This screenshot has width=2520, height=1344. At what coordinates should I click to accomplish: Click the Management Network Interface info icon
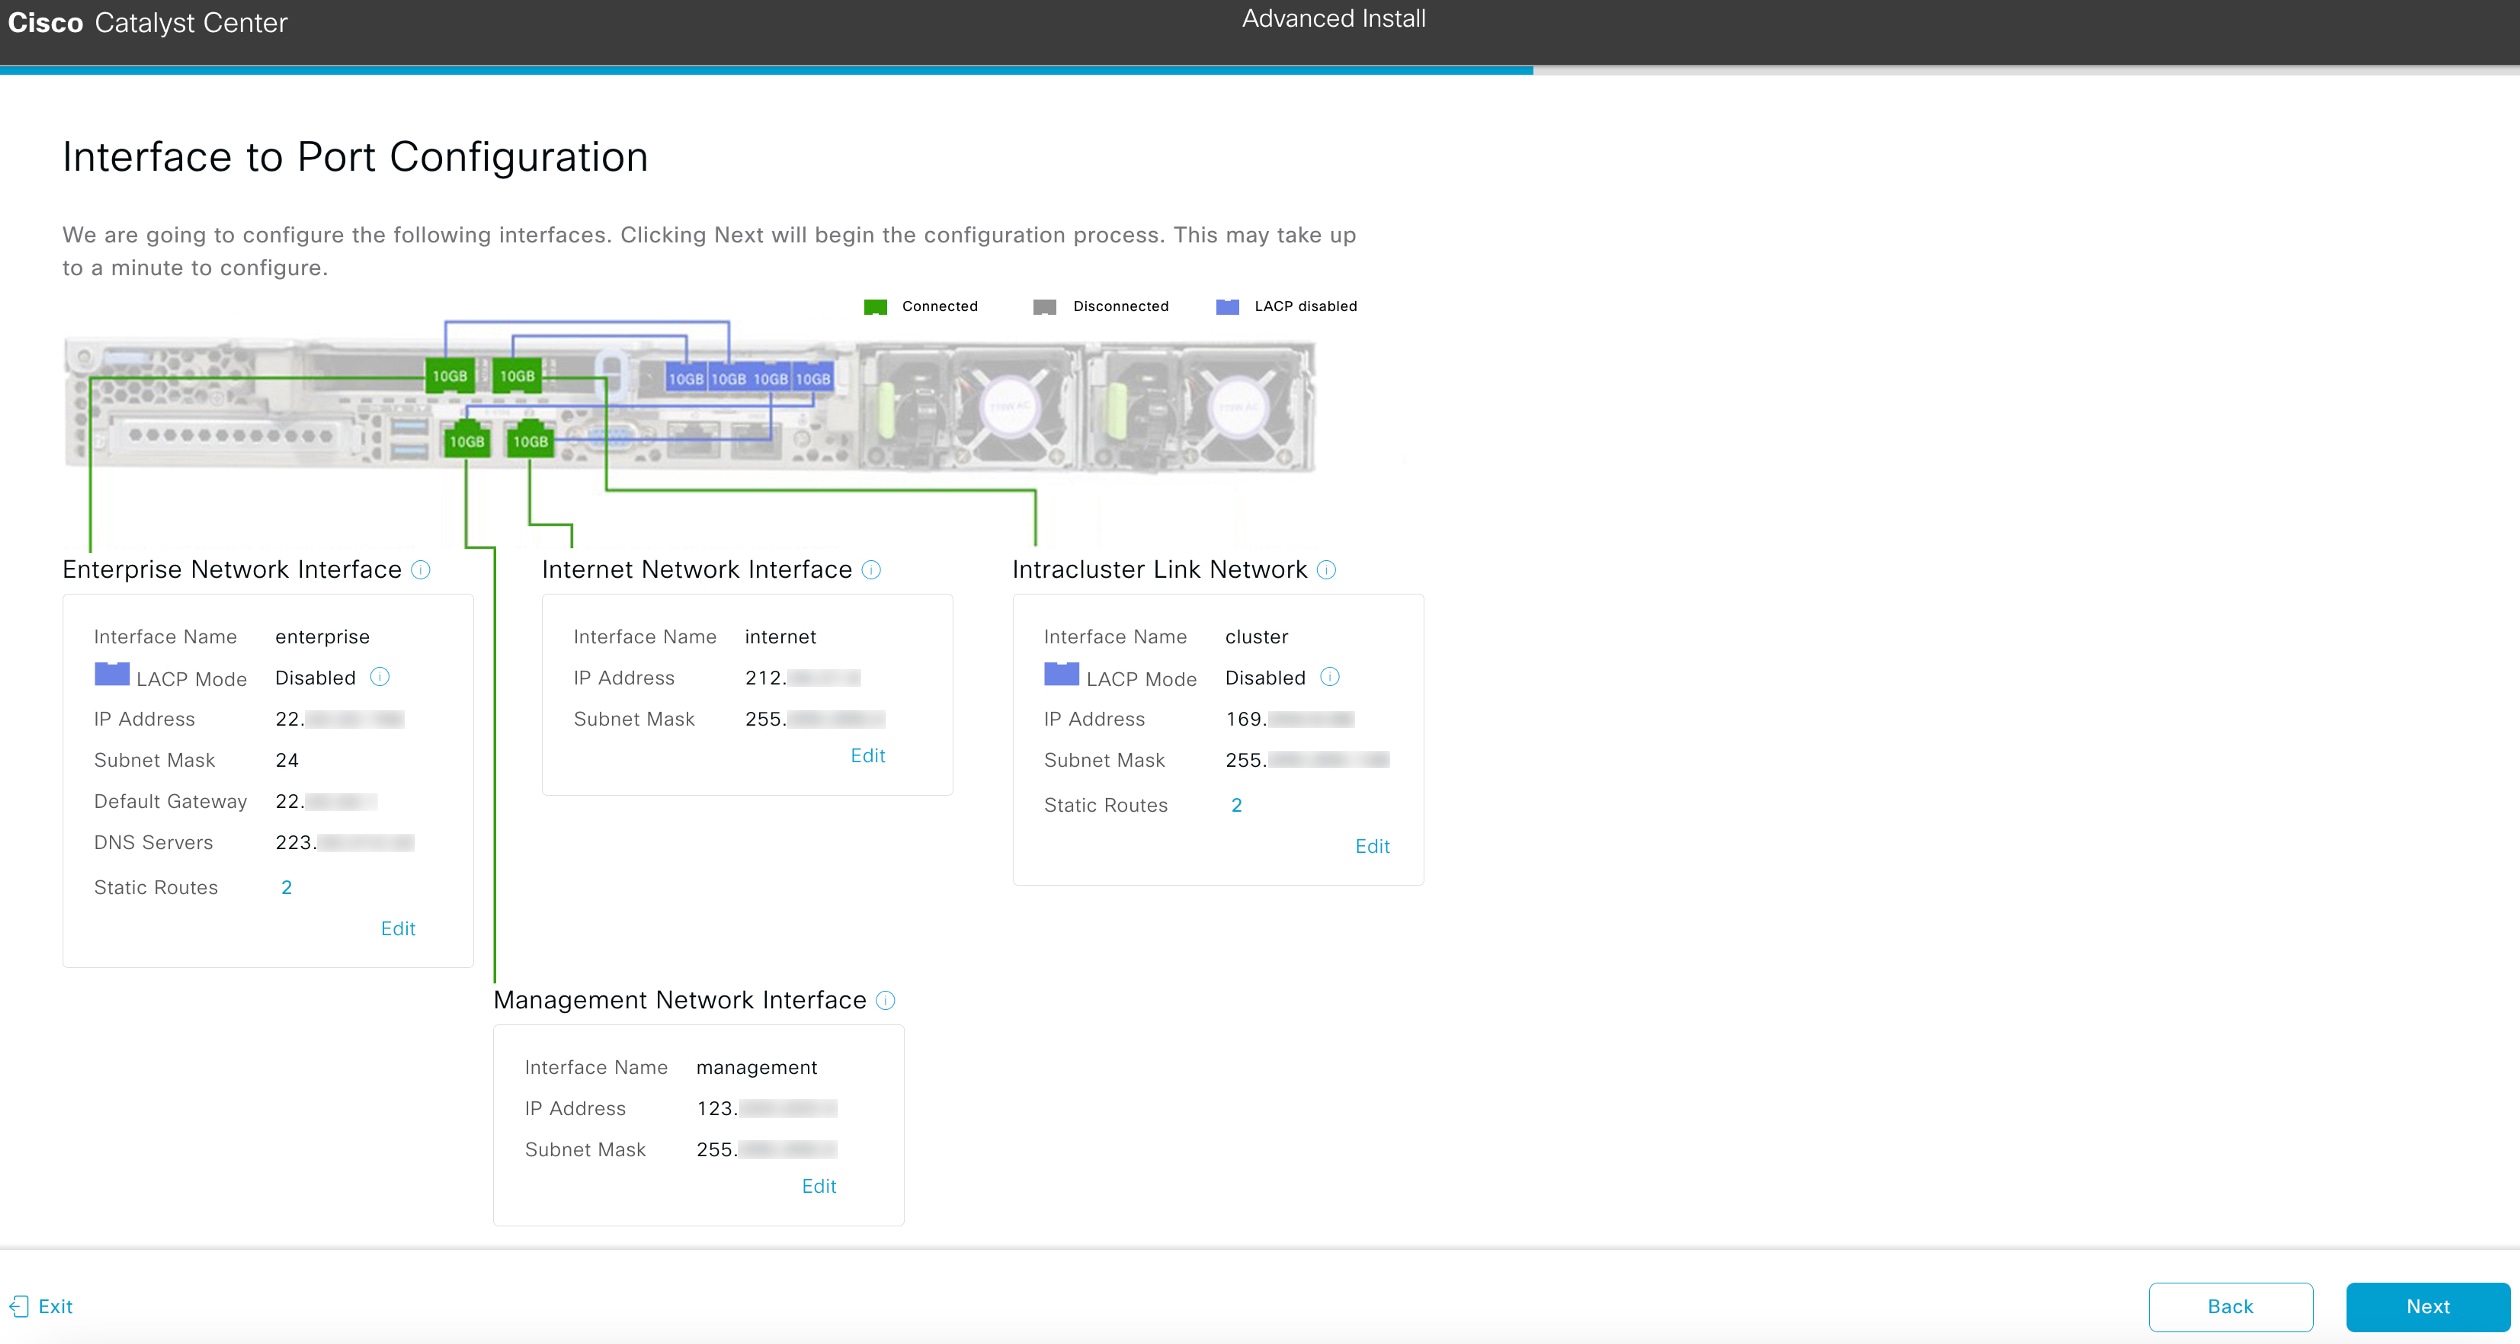pos(886,1001)
